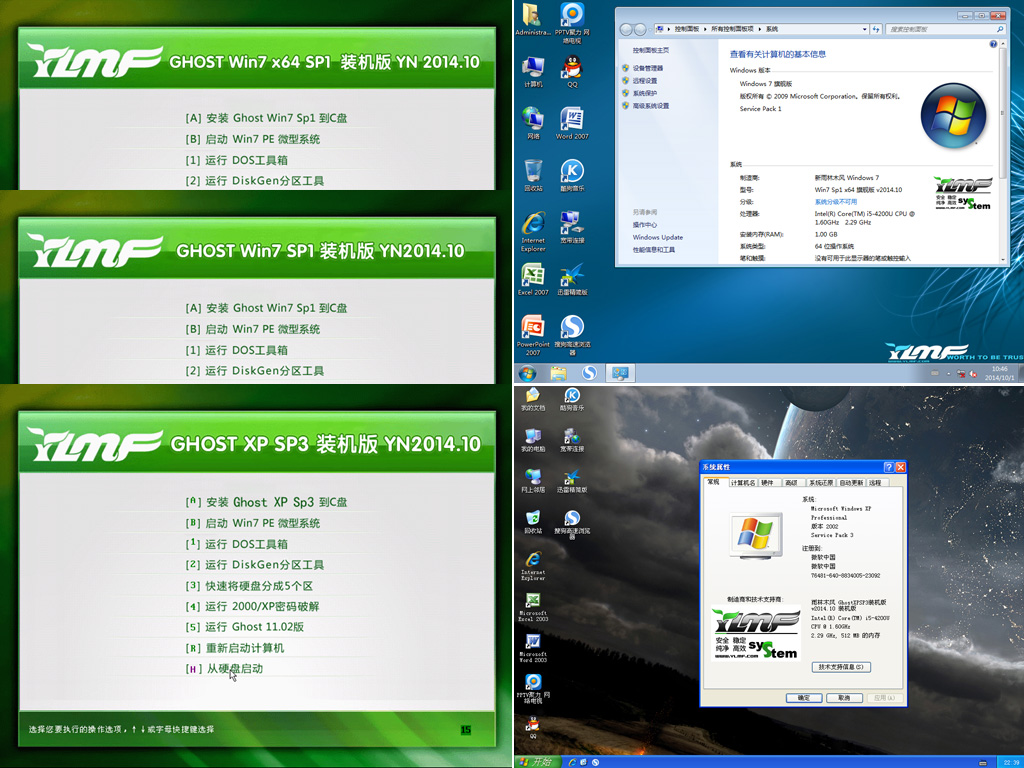Open 高级系统设置 link
This screenshot has height=768, width=1024.
[650, 105]
